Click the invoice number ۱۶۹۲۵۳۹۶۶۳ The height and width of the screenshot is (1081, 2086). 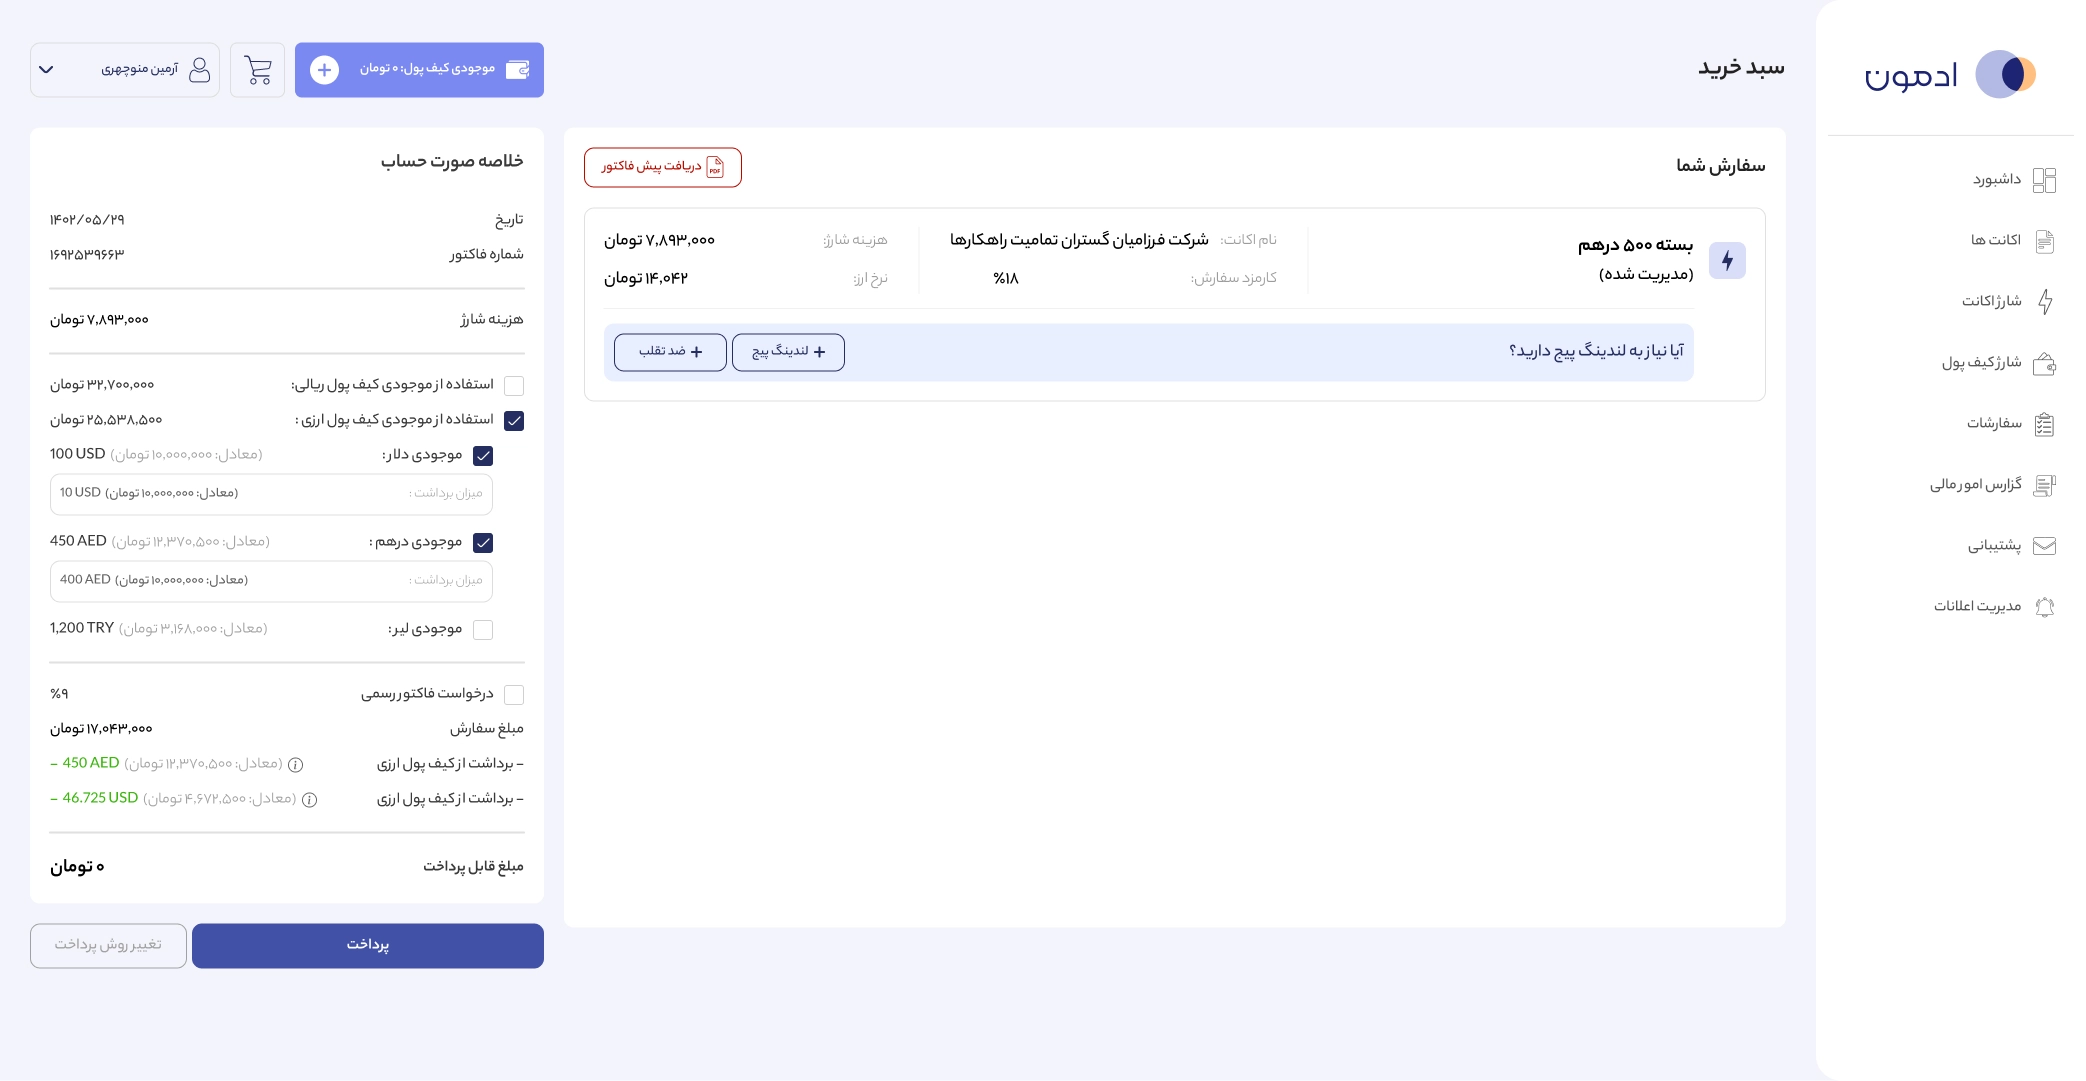click(87, 255)
